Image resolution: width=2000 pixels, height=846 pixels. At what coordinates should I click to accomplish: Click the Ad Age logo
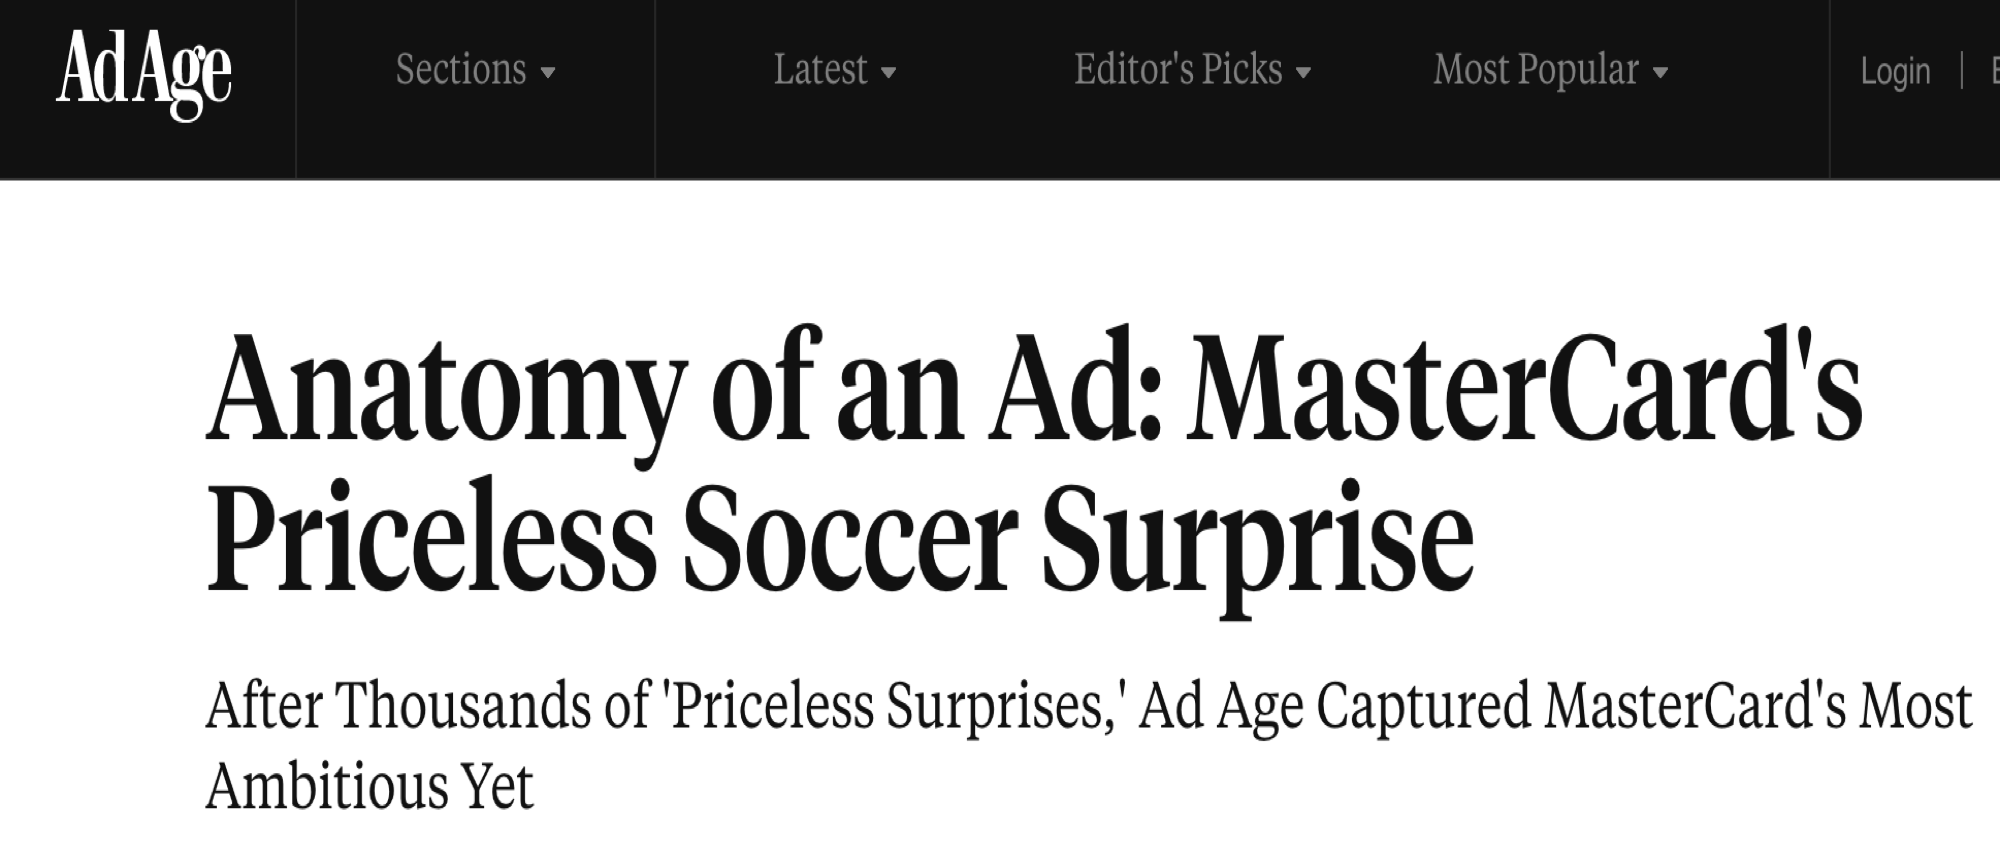pos(145,74)
